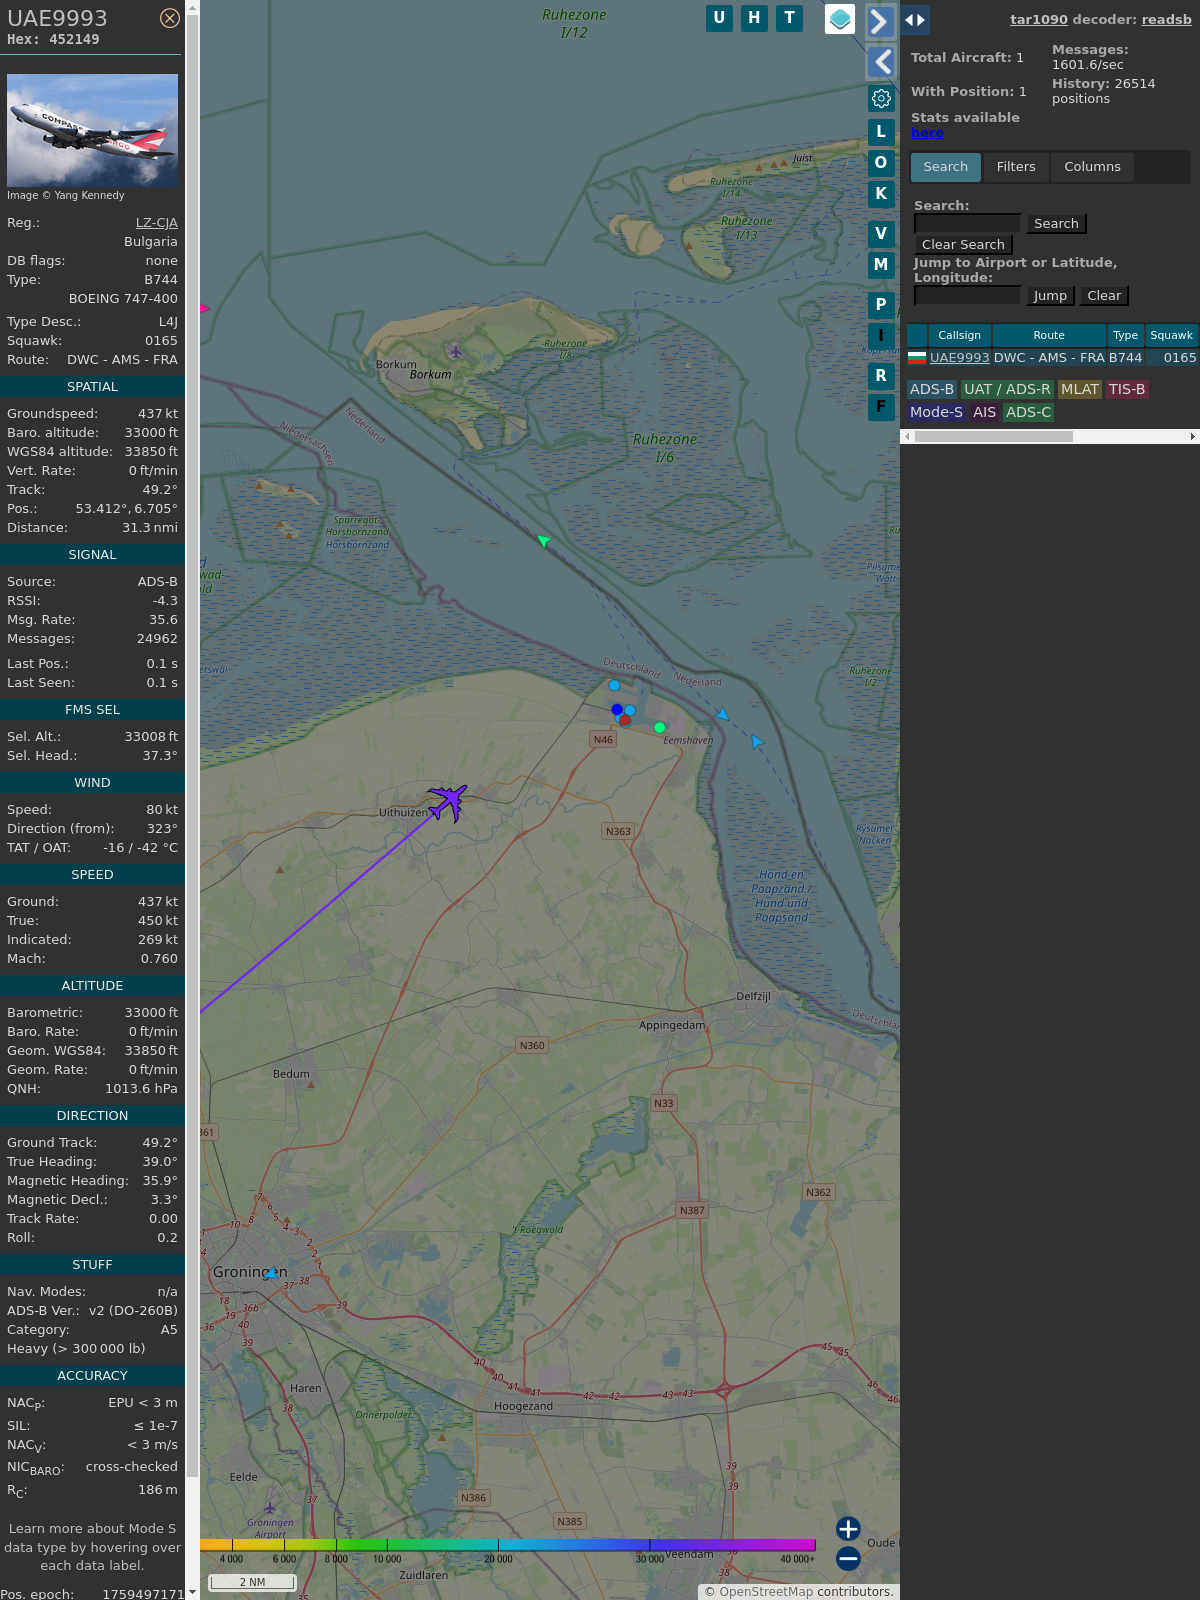Click the Jump button
The width and height of the screenshot is (1200, 1600).
point(1050,296)
